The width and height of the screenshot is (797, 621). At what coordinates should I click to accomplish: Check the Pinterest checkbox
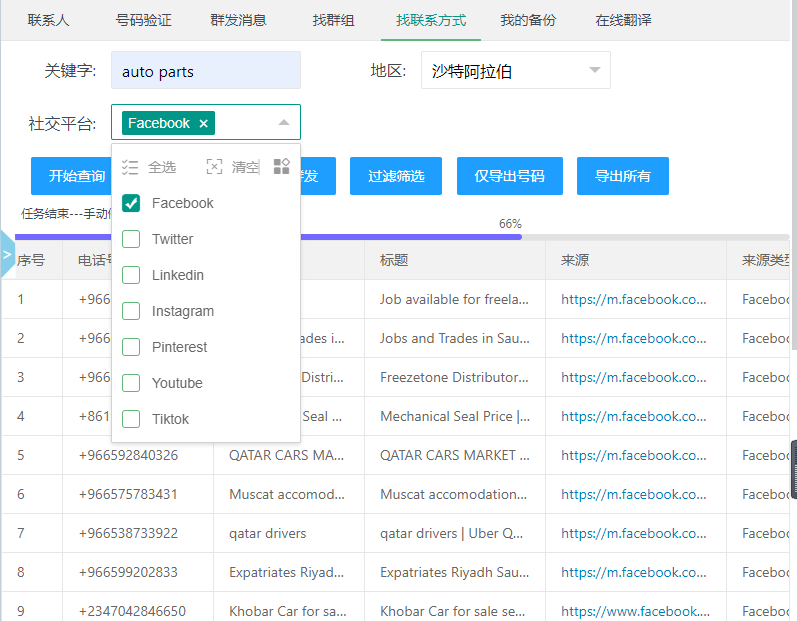[131, 347]
